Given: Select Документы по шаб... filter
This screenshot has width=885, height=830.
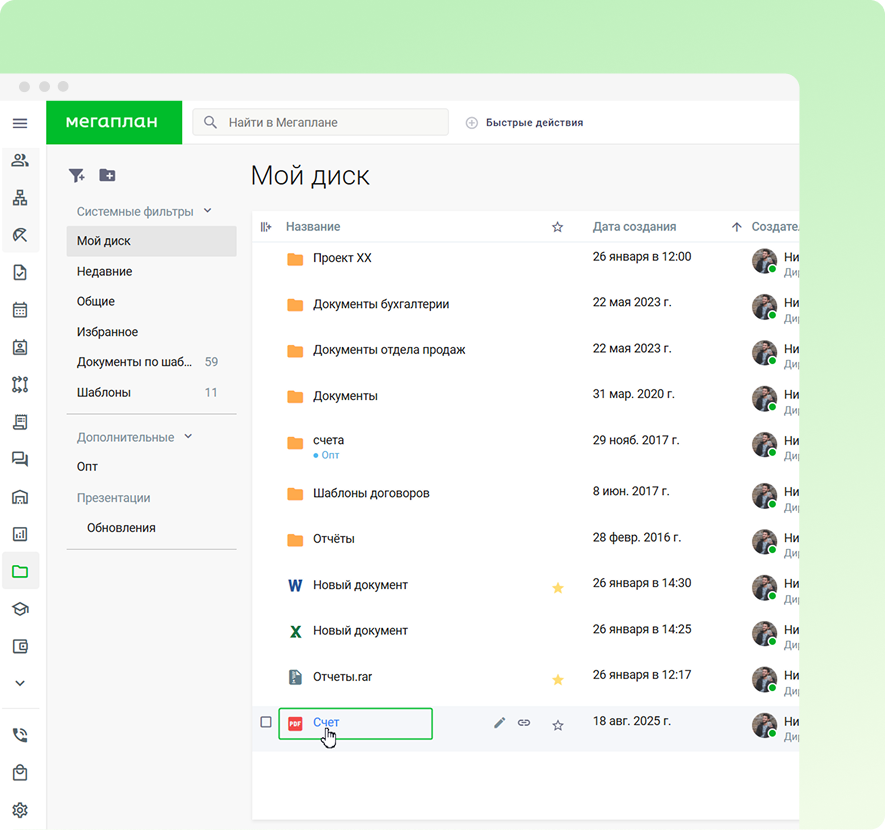Looking at the screenshot, I should pos(134,362).
